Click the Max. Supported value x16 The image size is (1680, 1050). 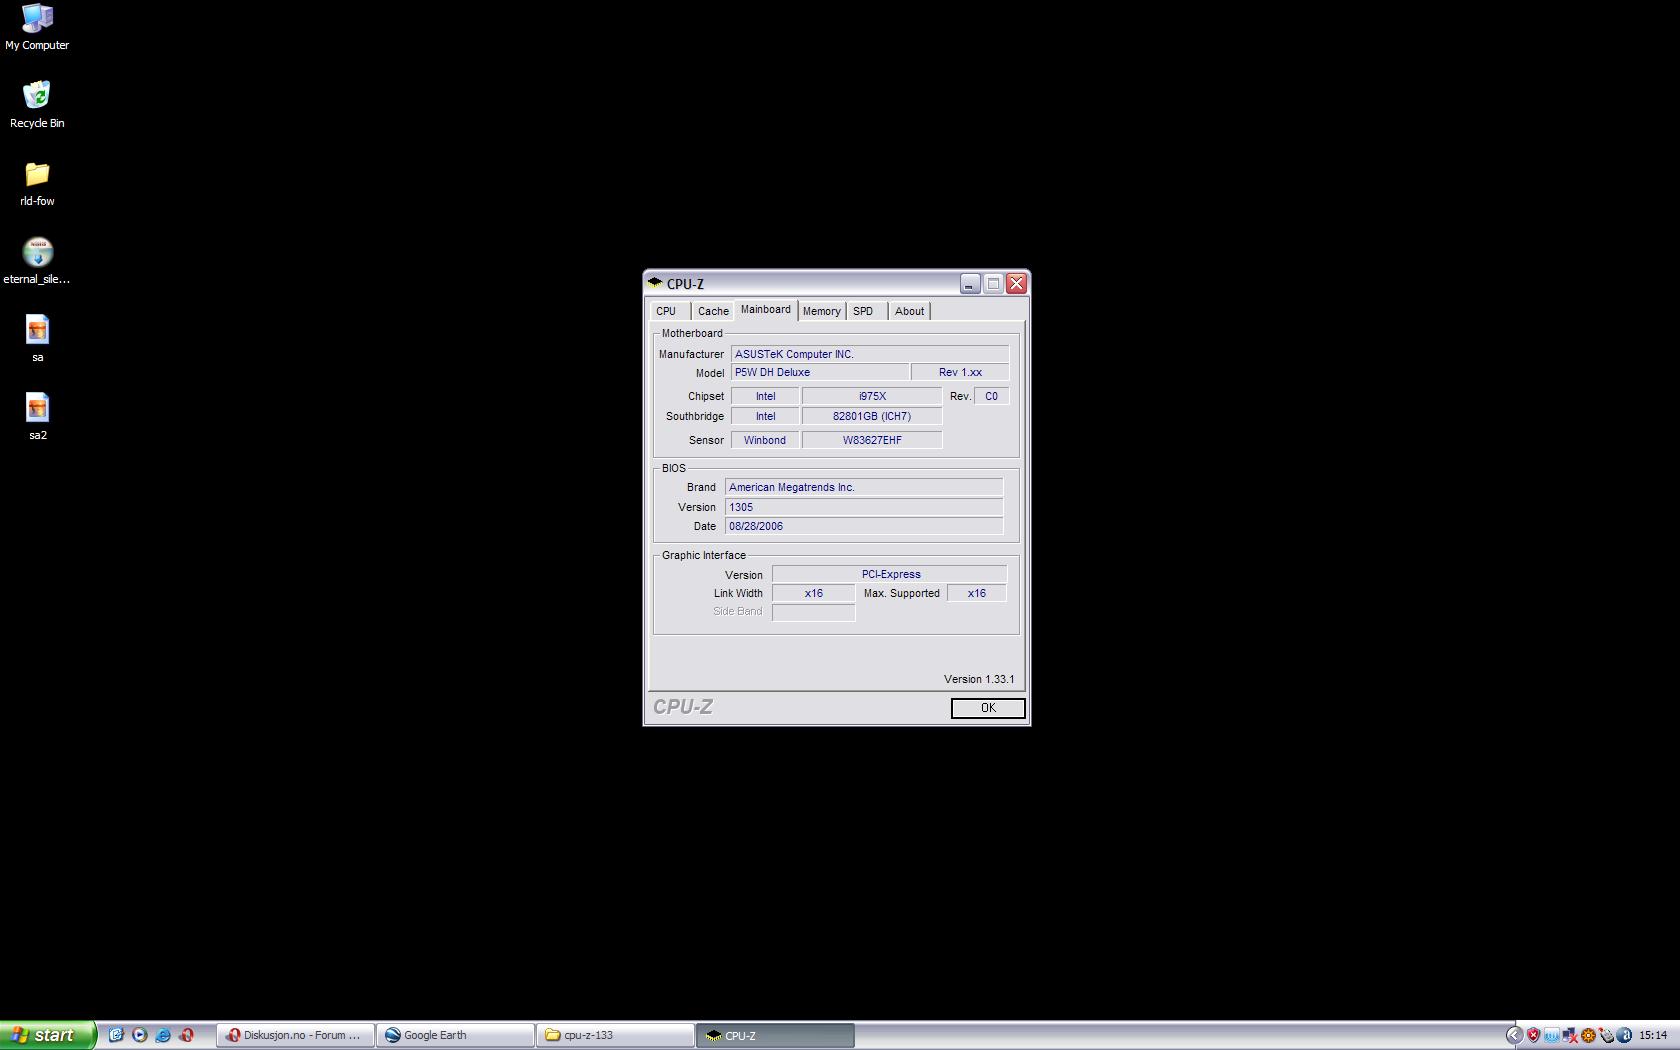(977, 593)
